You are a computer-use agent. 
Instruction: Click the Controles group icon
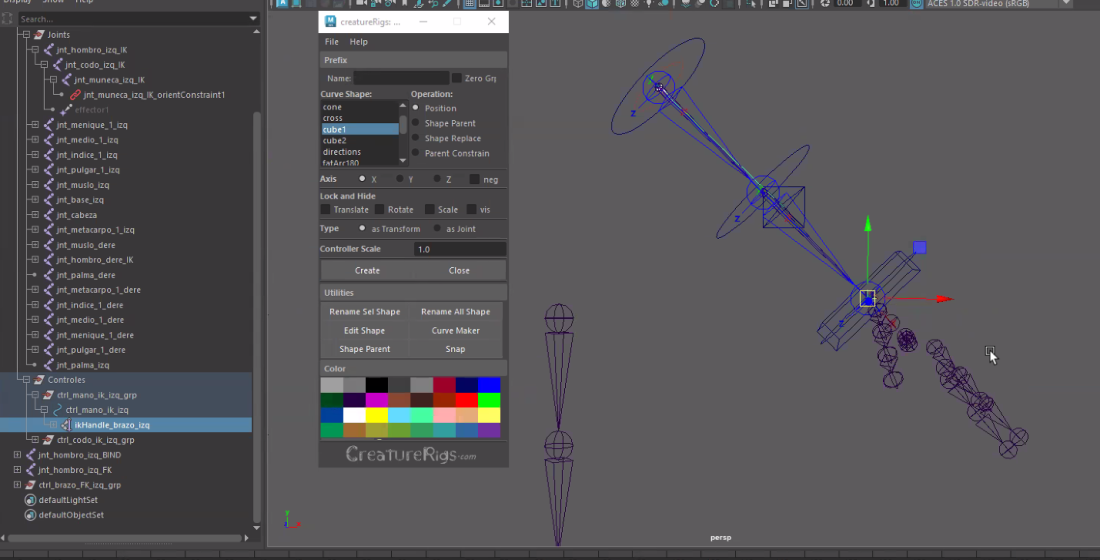click(39, 380)
